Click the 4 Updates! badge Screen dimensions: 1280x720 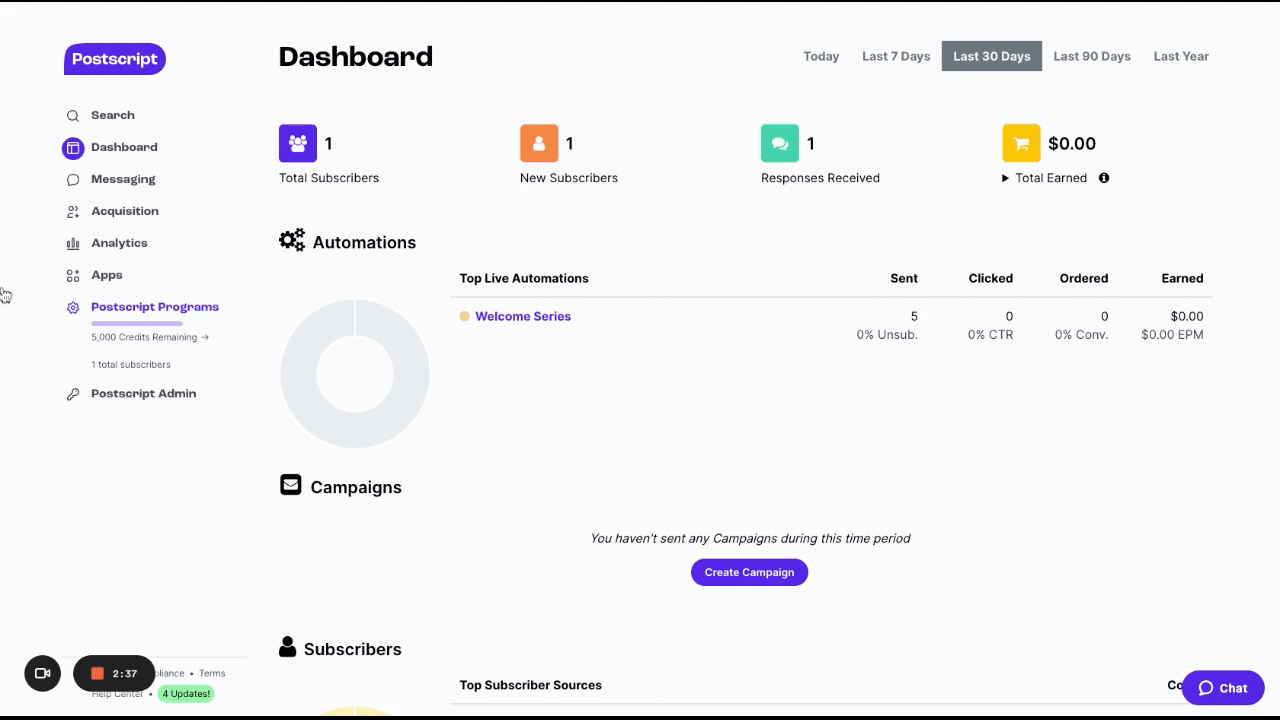[186, 694]
